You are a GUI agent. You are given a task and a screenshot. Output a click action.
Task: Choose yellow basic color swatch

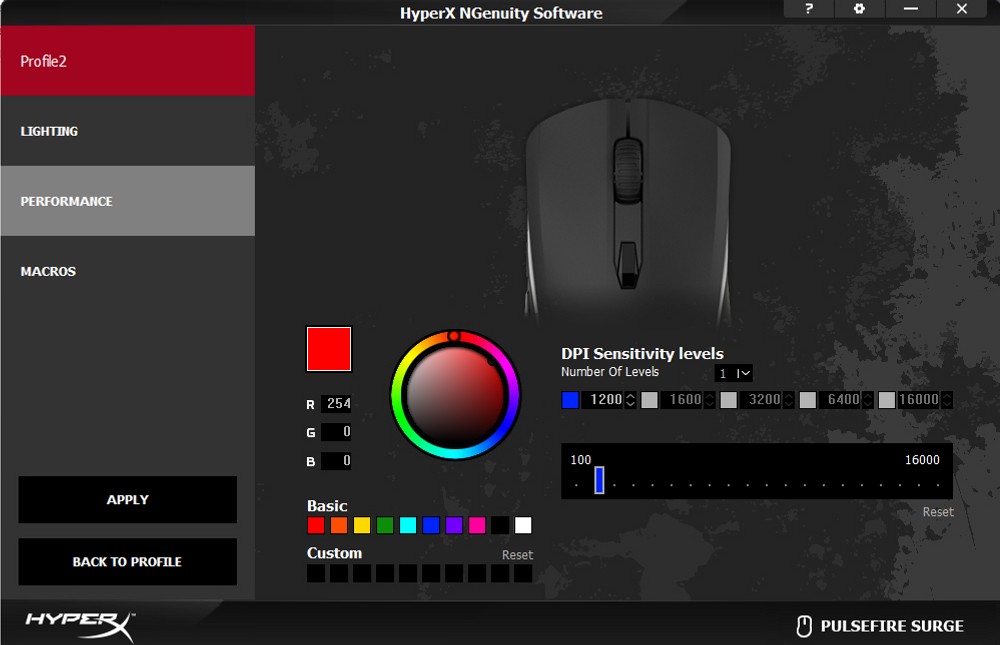click(362, 525)
